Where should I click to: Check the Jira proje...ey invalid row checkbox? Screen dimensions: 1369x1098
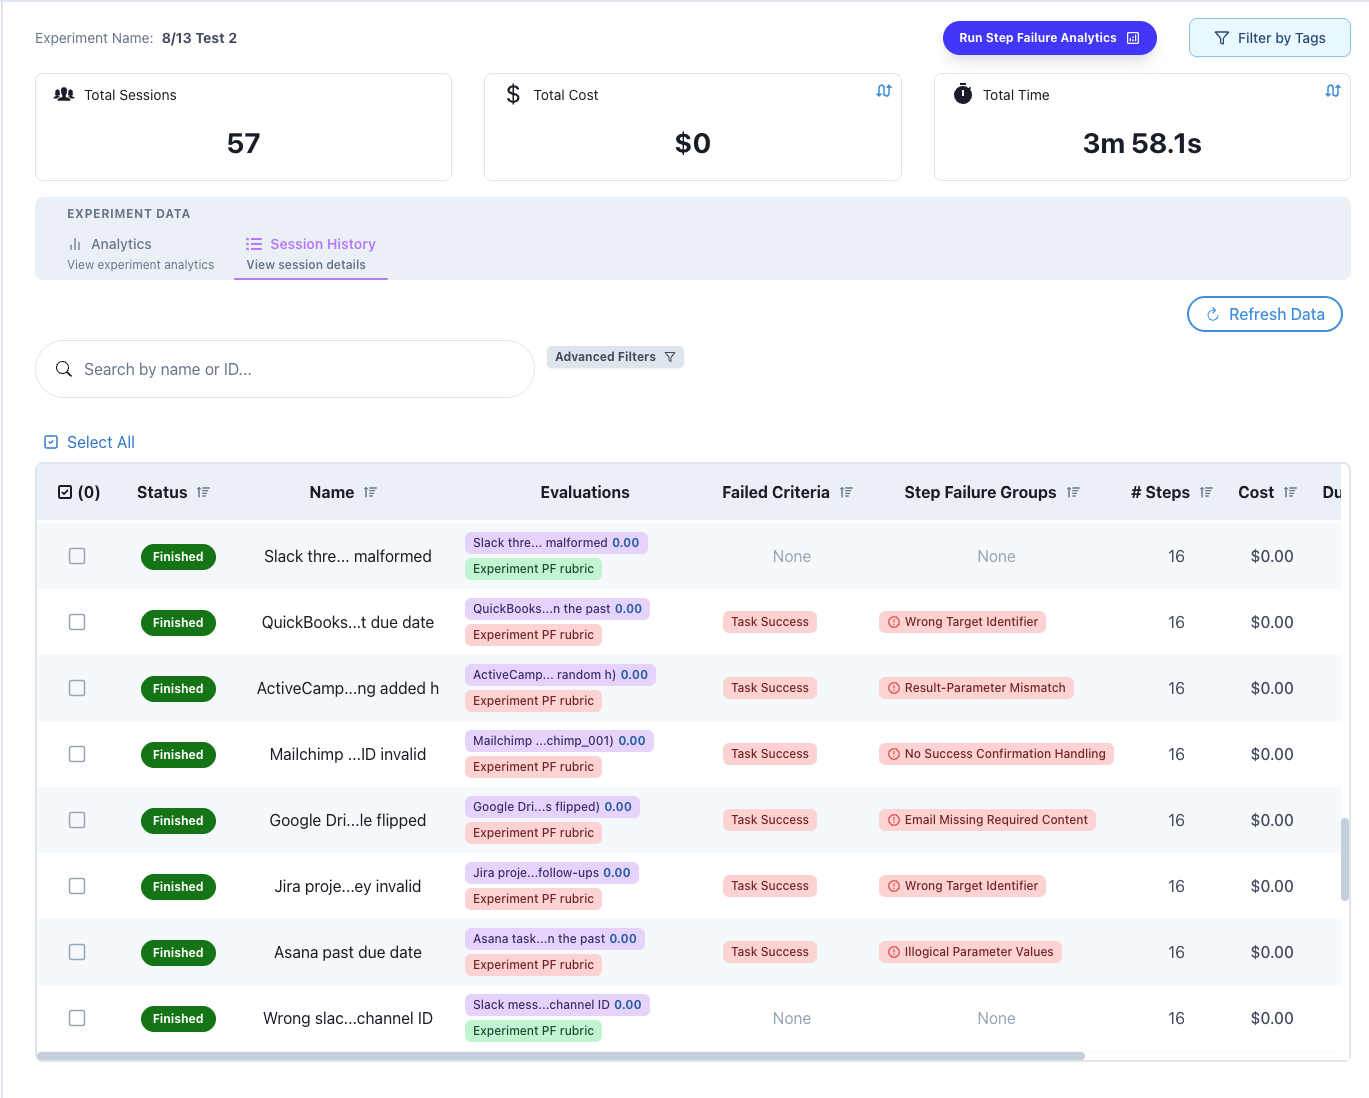[x=77, y=886]
